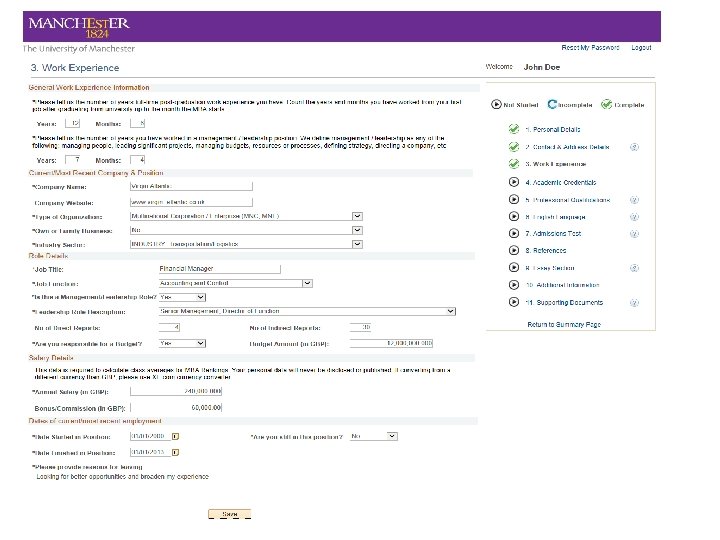Image resolution: width=720 pixels, height=540 pixels.
Task: Click the play-circle icon beside Supporting Documents
Action: click(514, 302)
